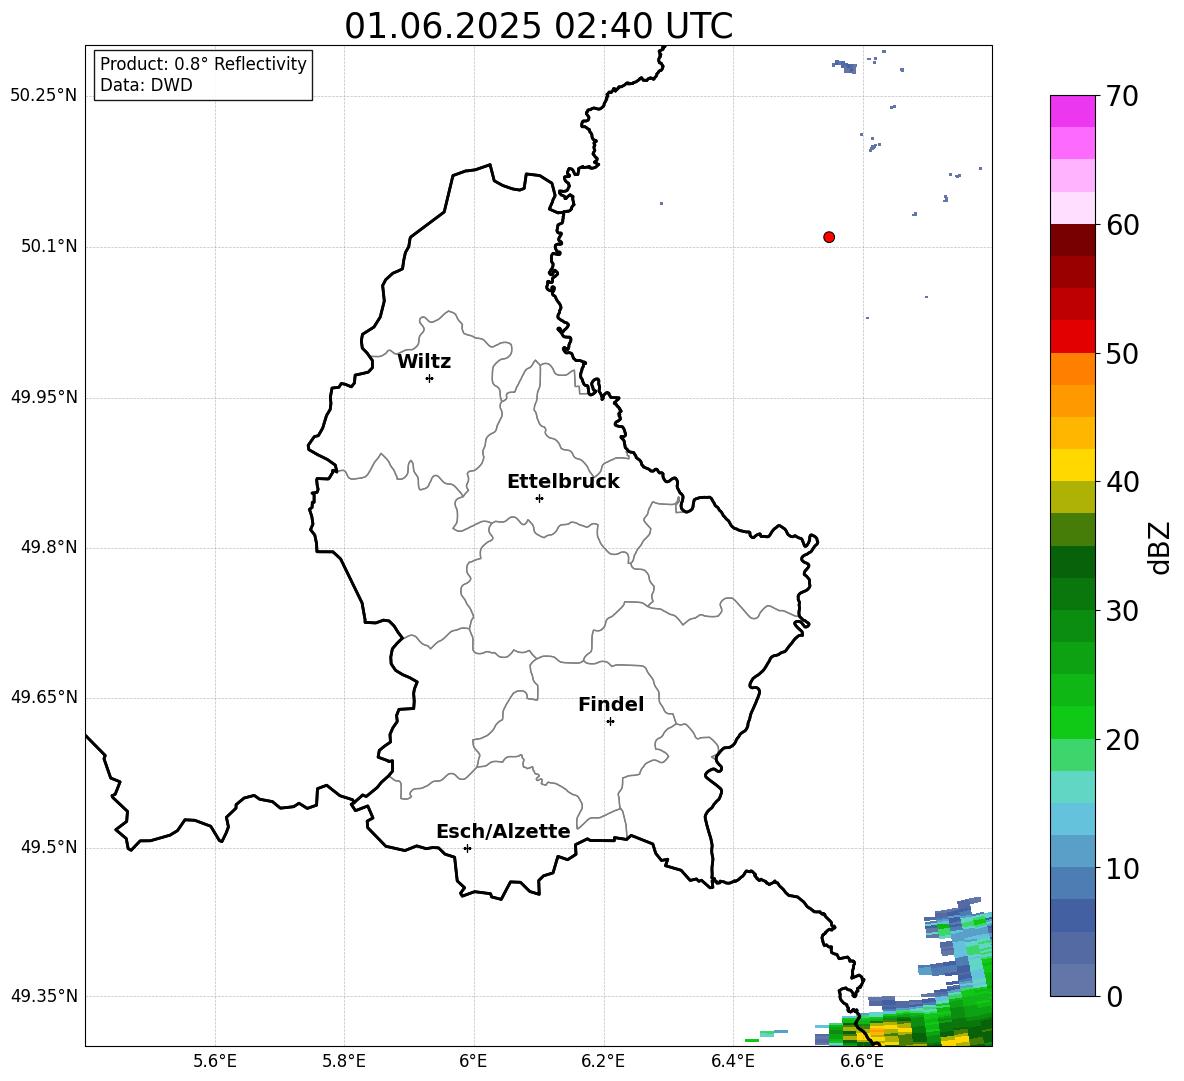The width and height of the screenshot is (1184, 1081).
Task: Click the 10 tick on colorbar
Action: (1123, 869)
